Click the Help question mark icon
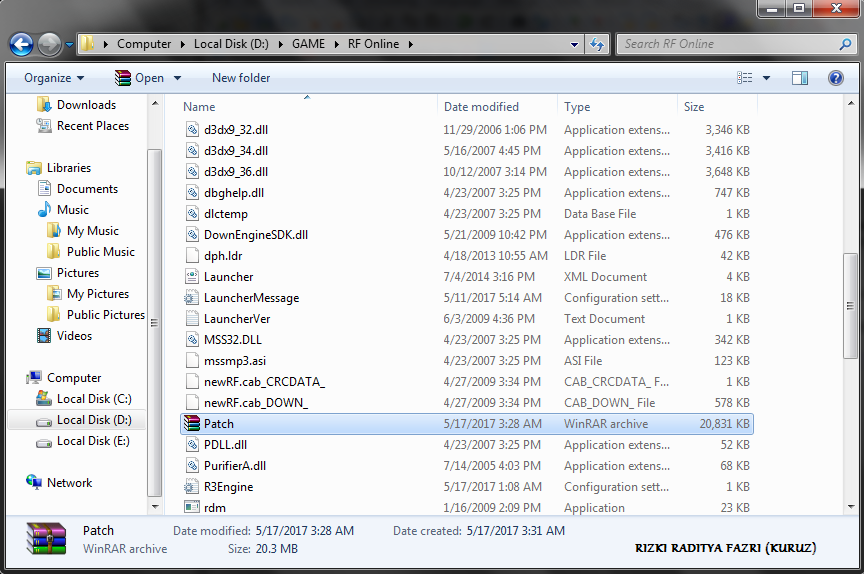This screenshot has height=574, width=864. [835, 78]
